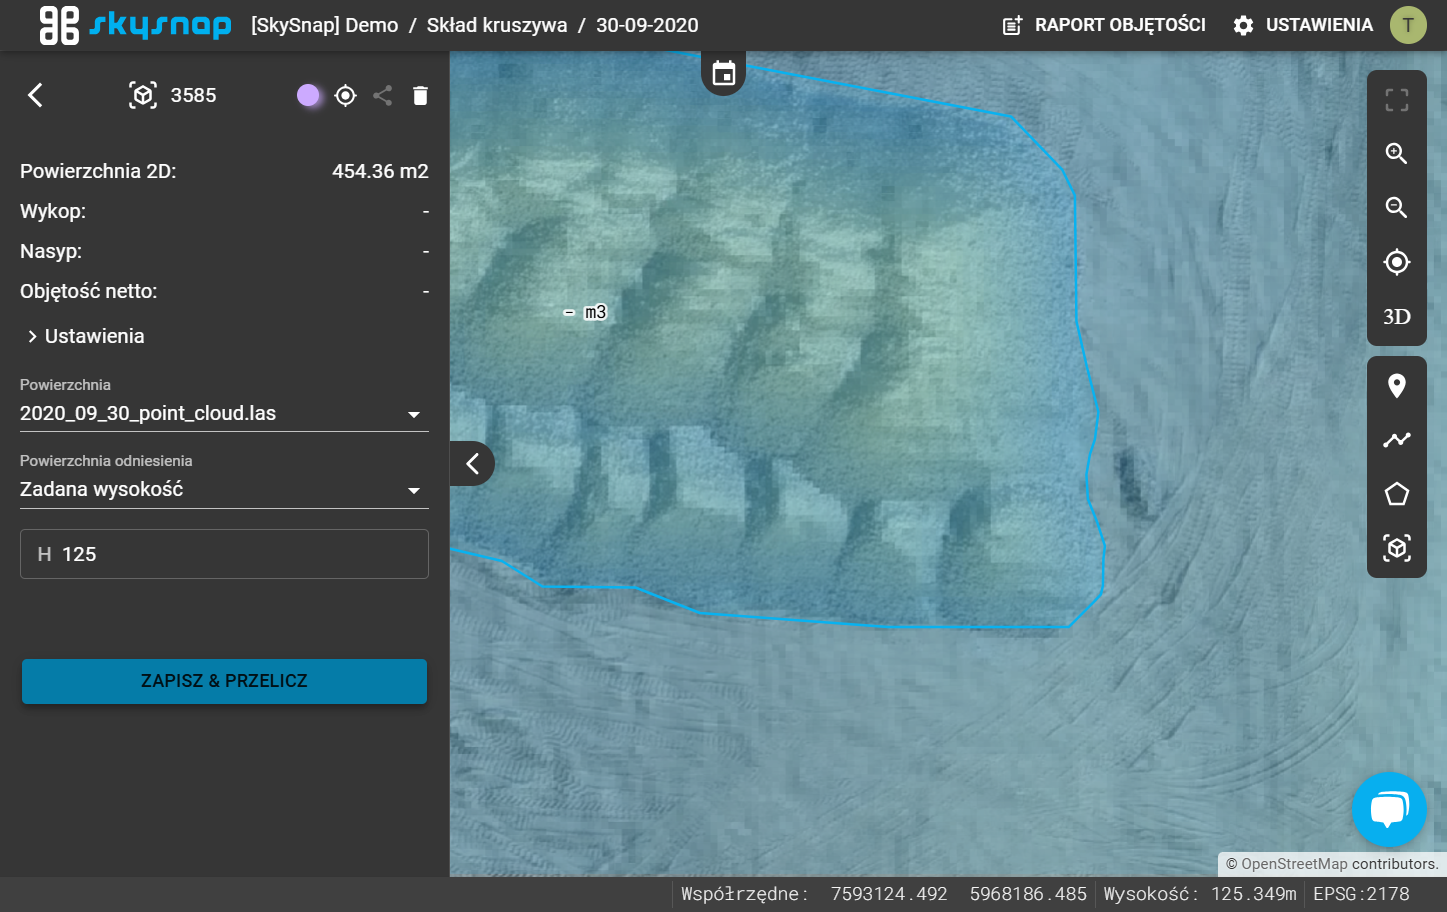
Task: Click ZAPISZ & PRZELICZ button
Action: [224, 681]
